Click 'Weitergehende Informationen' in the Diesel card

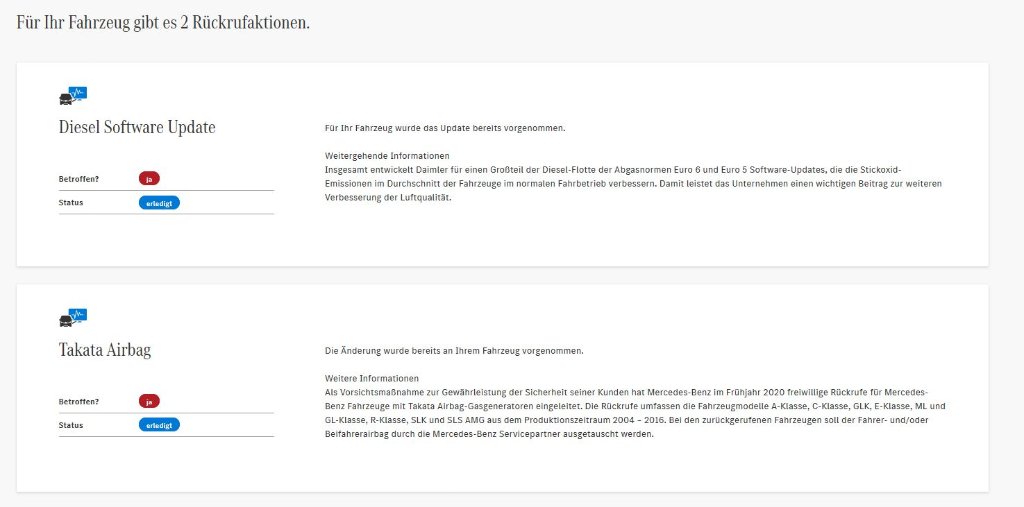pos(387,156)
